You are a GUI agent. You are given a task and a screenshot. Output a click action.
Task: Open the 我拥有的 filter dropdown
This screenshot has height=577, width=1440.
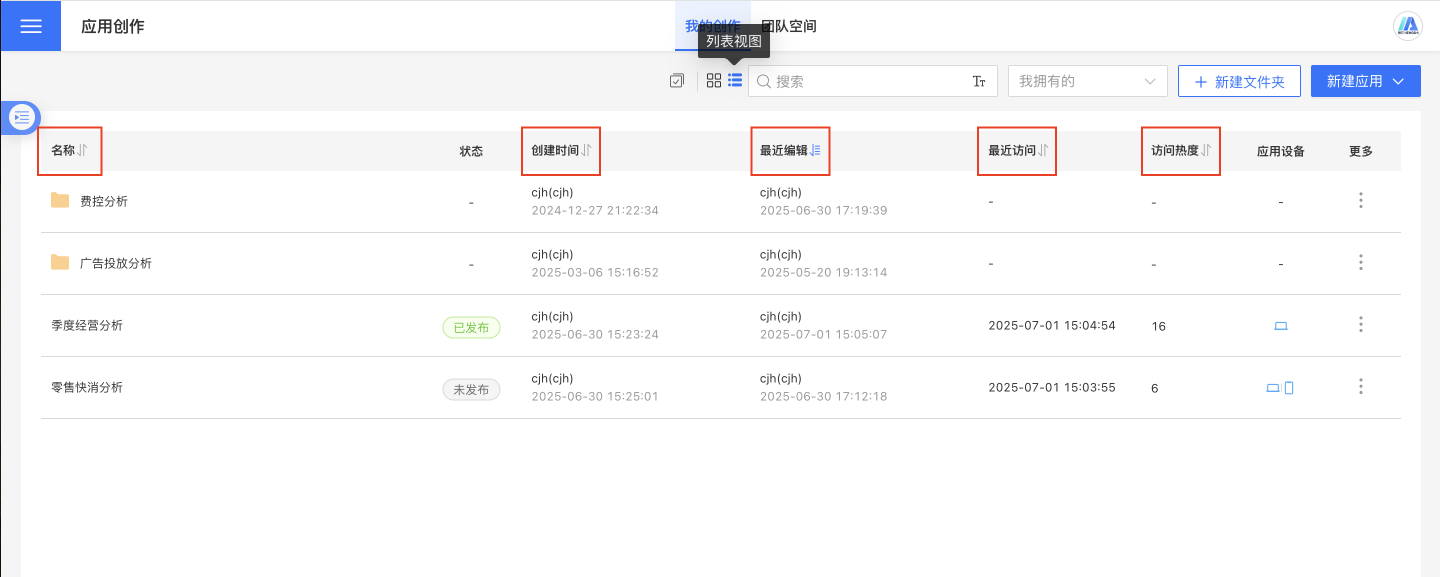pyautogui.click(x=1088, y=81)
